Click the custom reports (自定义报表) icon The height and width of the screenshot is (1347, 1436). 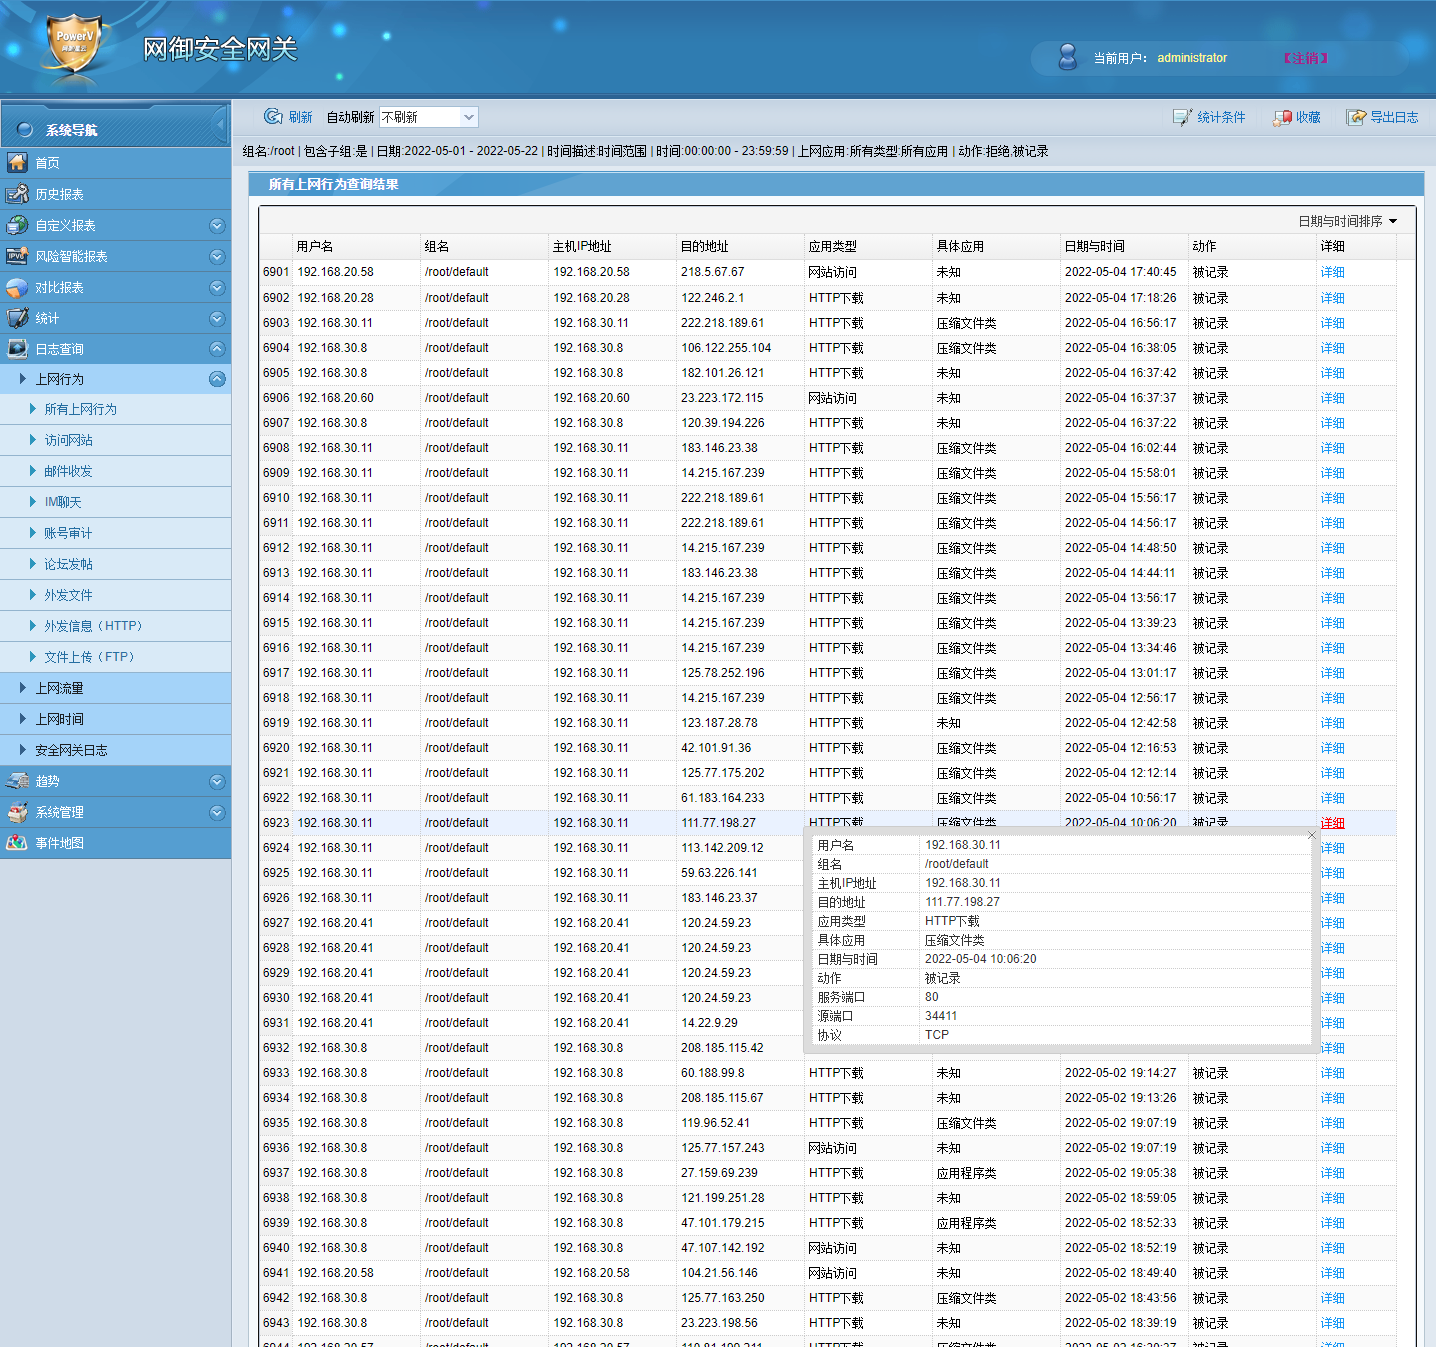(x=17, y=224)
